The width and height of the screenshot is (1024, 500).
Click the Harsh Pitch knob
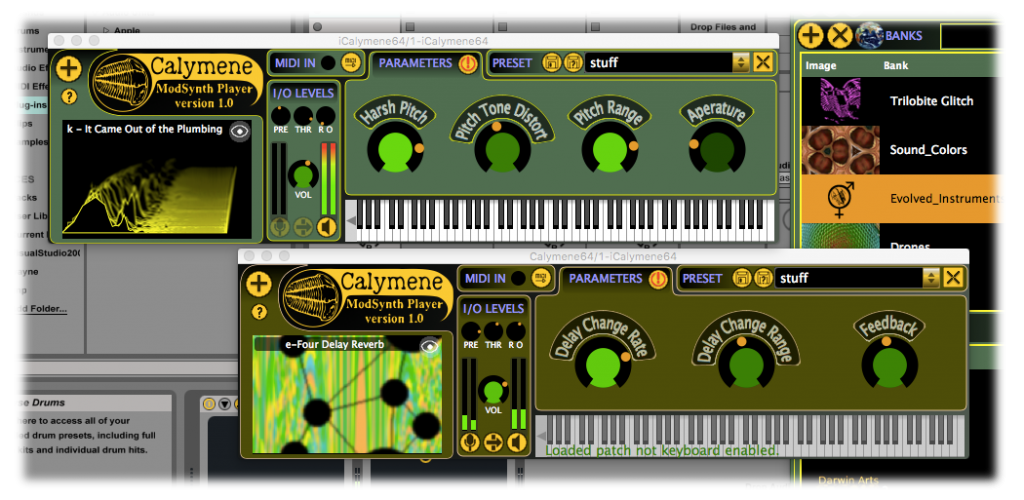(396, 148)
